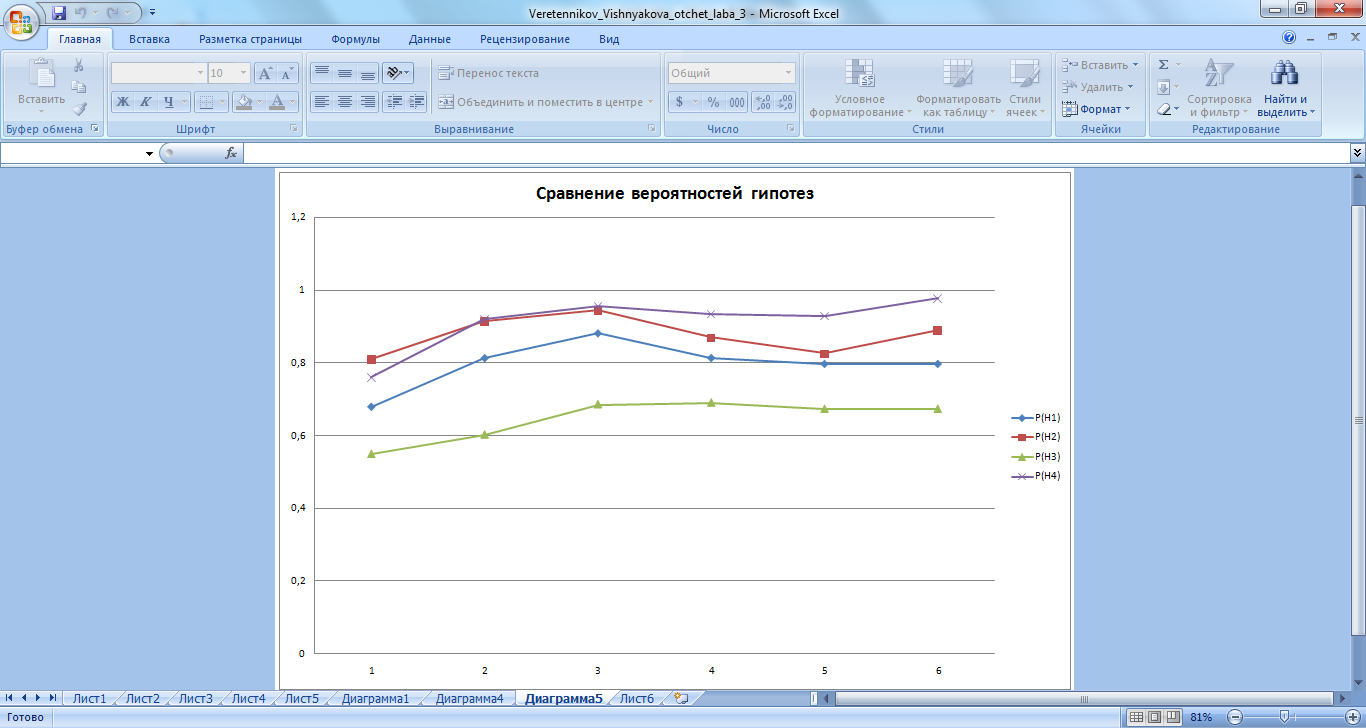Switch to Вставка ribbon tab
This screenshot has height=728, width=1366.
coord(149,39)
